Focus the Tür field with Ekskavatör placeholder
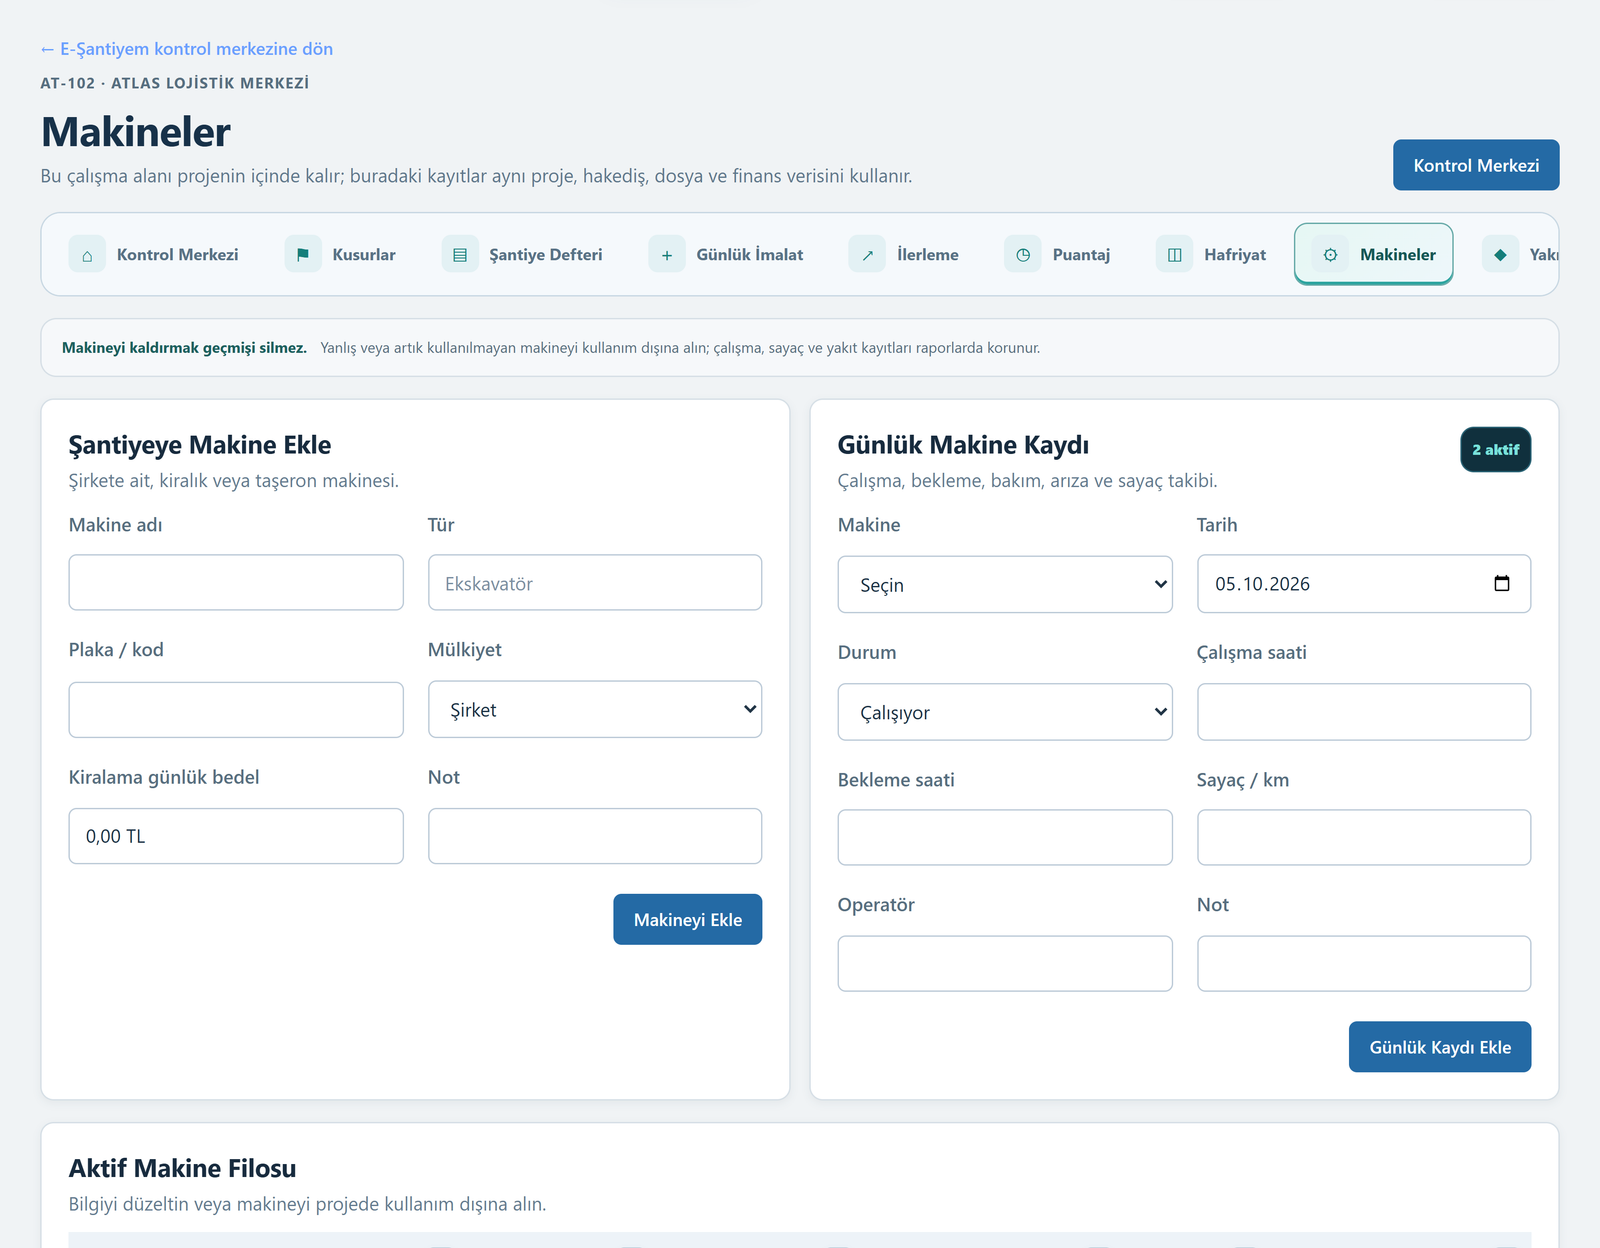This screenshot has height=1248, width=1600. pos(595,583)
